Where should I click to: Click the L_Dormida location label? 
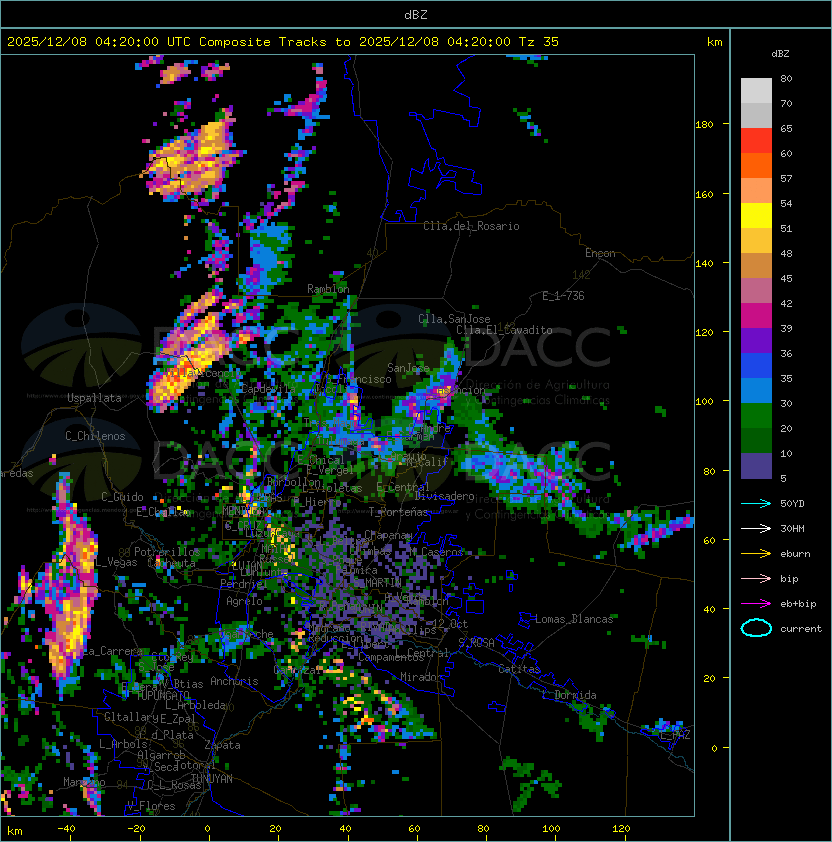pyautogui.click(x=569, y=695)
